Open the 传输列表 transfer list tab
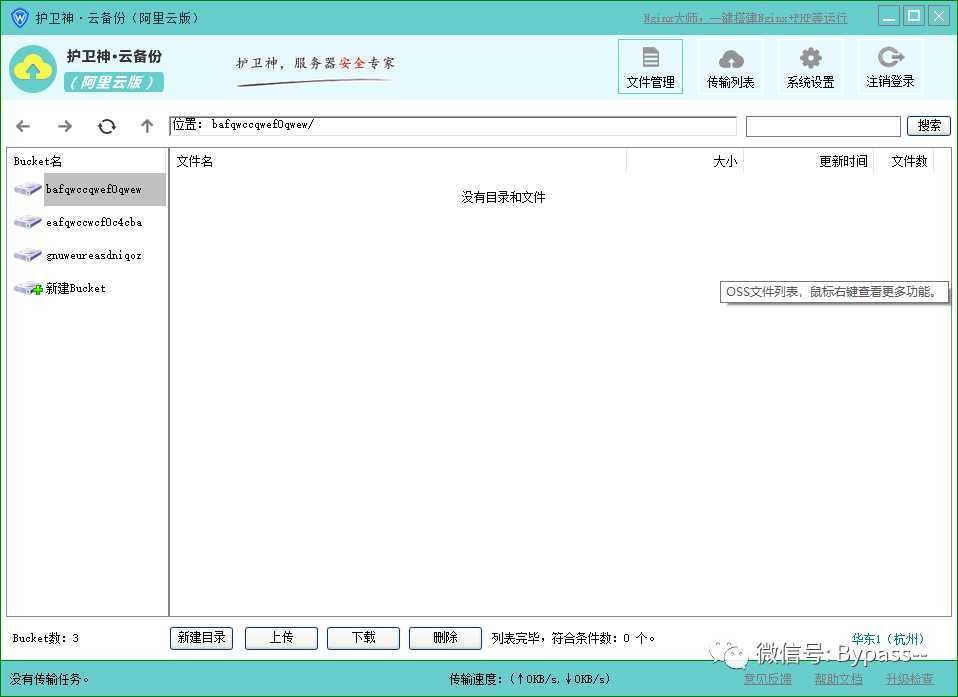This screenshot has width=958, height=697. click(730, 67)
